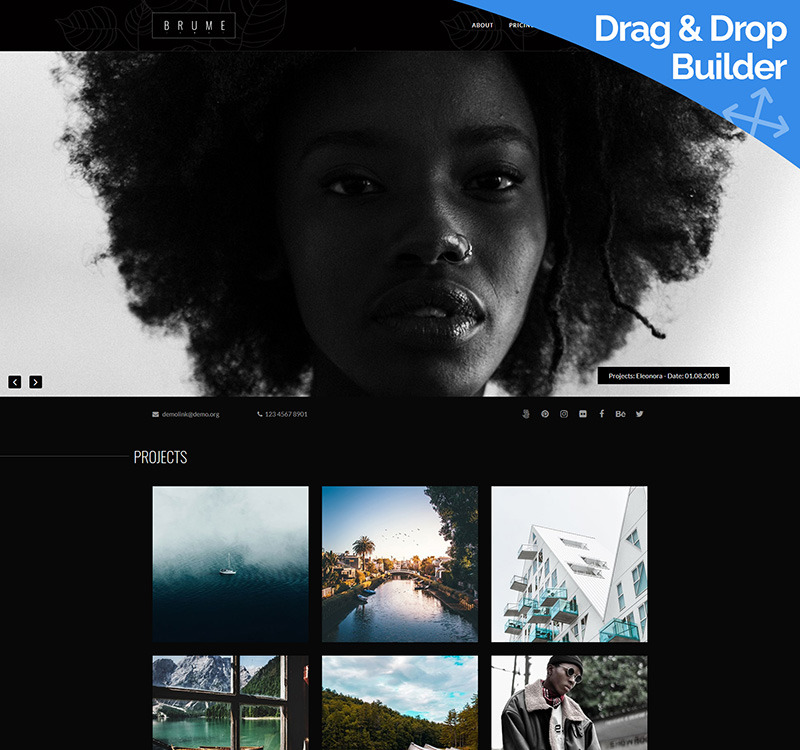Open the forested hills and sky thumbnail
This screenshot has width=800, height=750.
pos(400,703)
